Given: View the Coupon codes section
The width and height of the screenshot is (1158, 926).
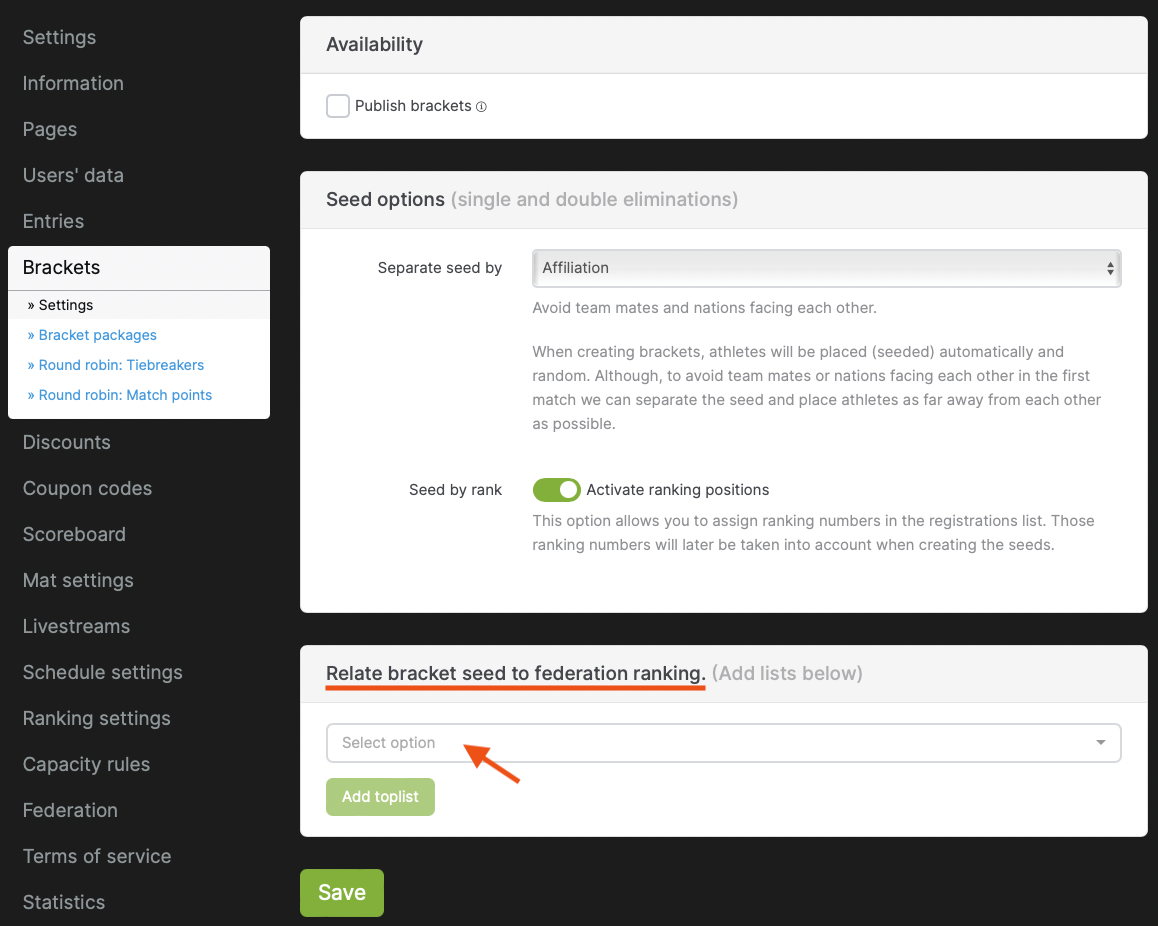Looking at the screenshot, I should (87, 488).
